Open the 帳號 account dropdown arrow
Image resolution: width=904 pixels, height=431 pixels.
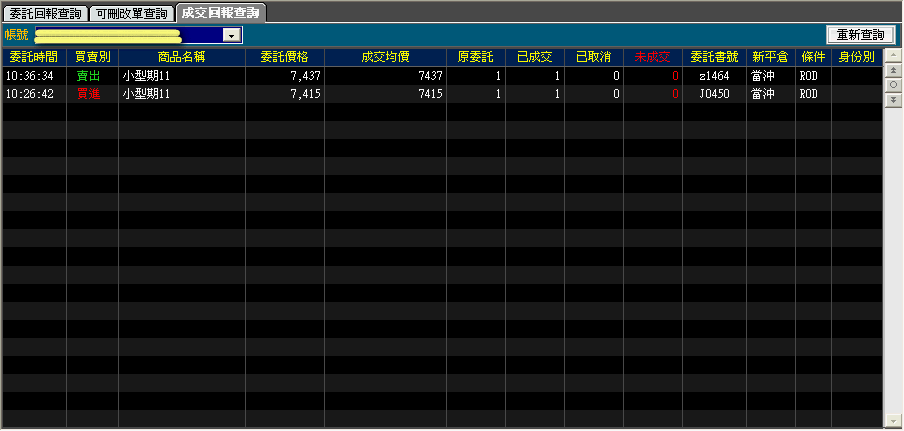(x=232, y=36)
